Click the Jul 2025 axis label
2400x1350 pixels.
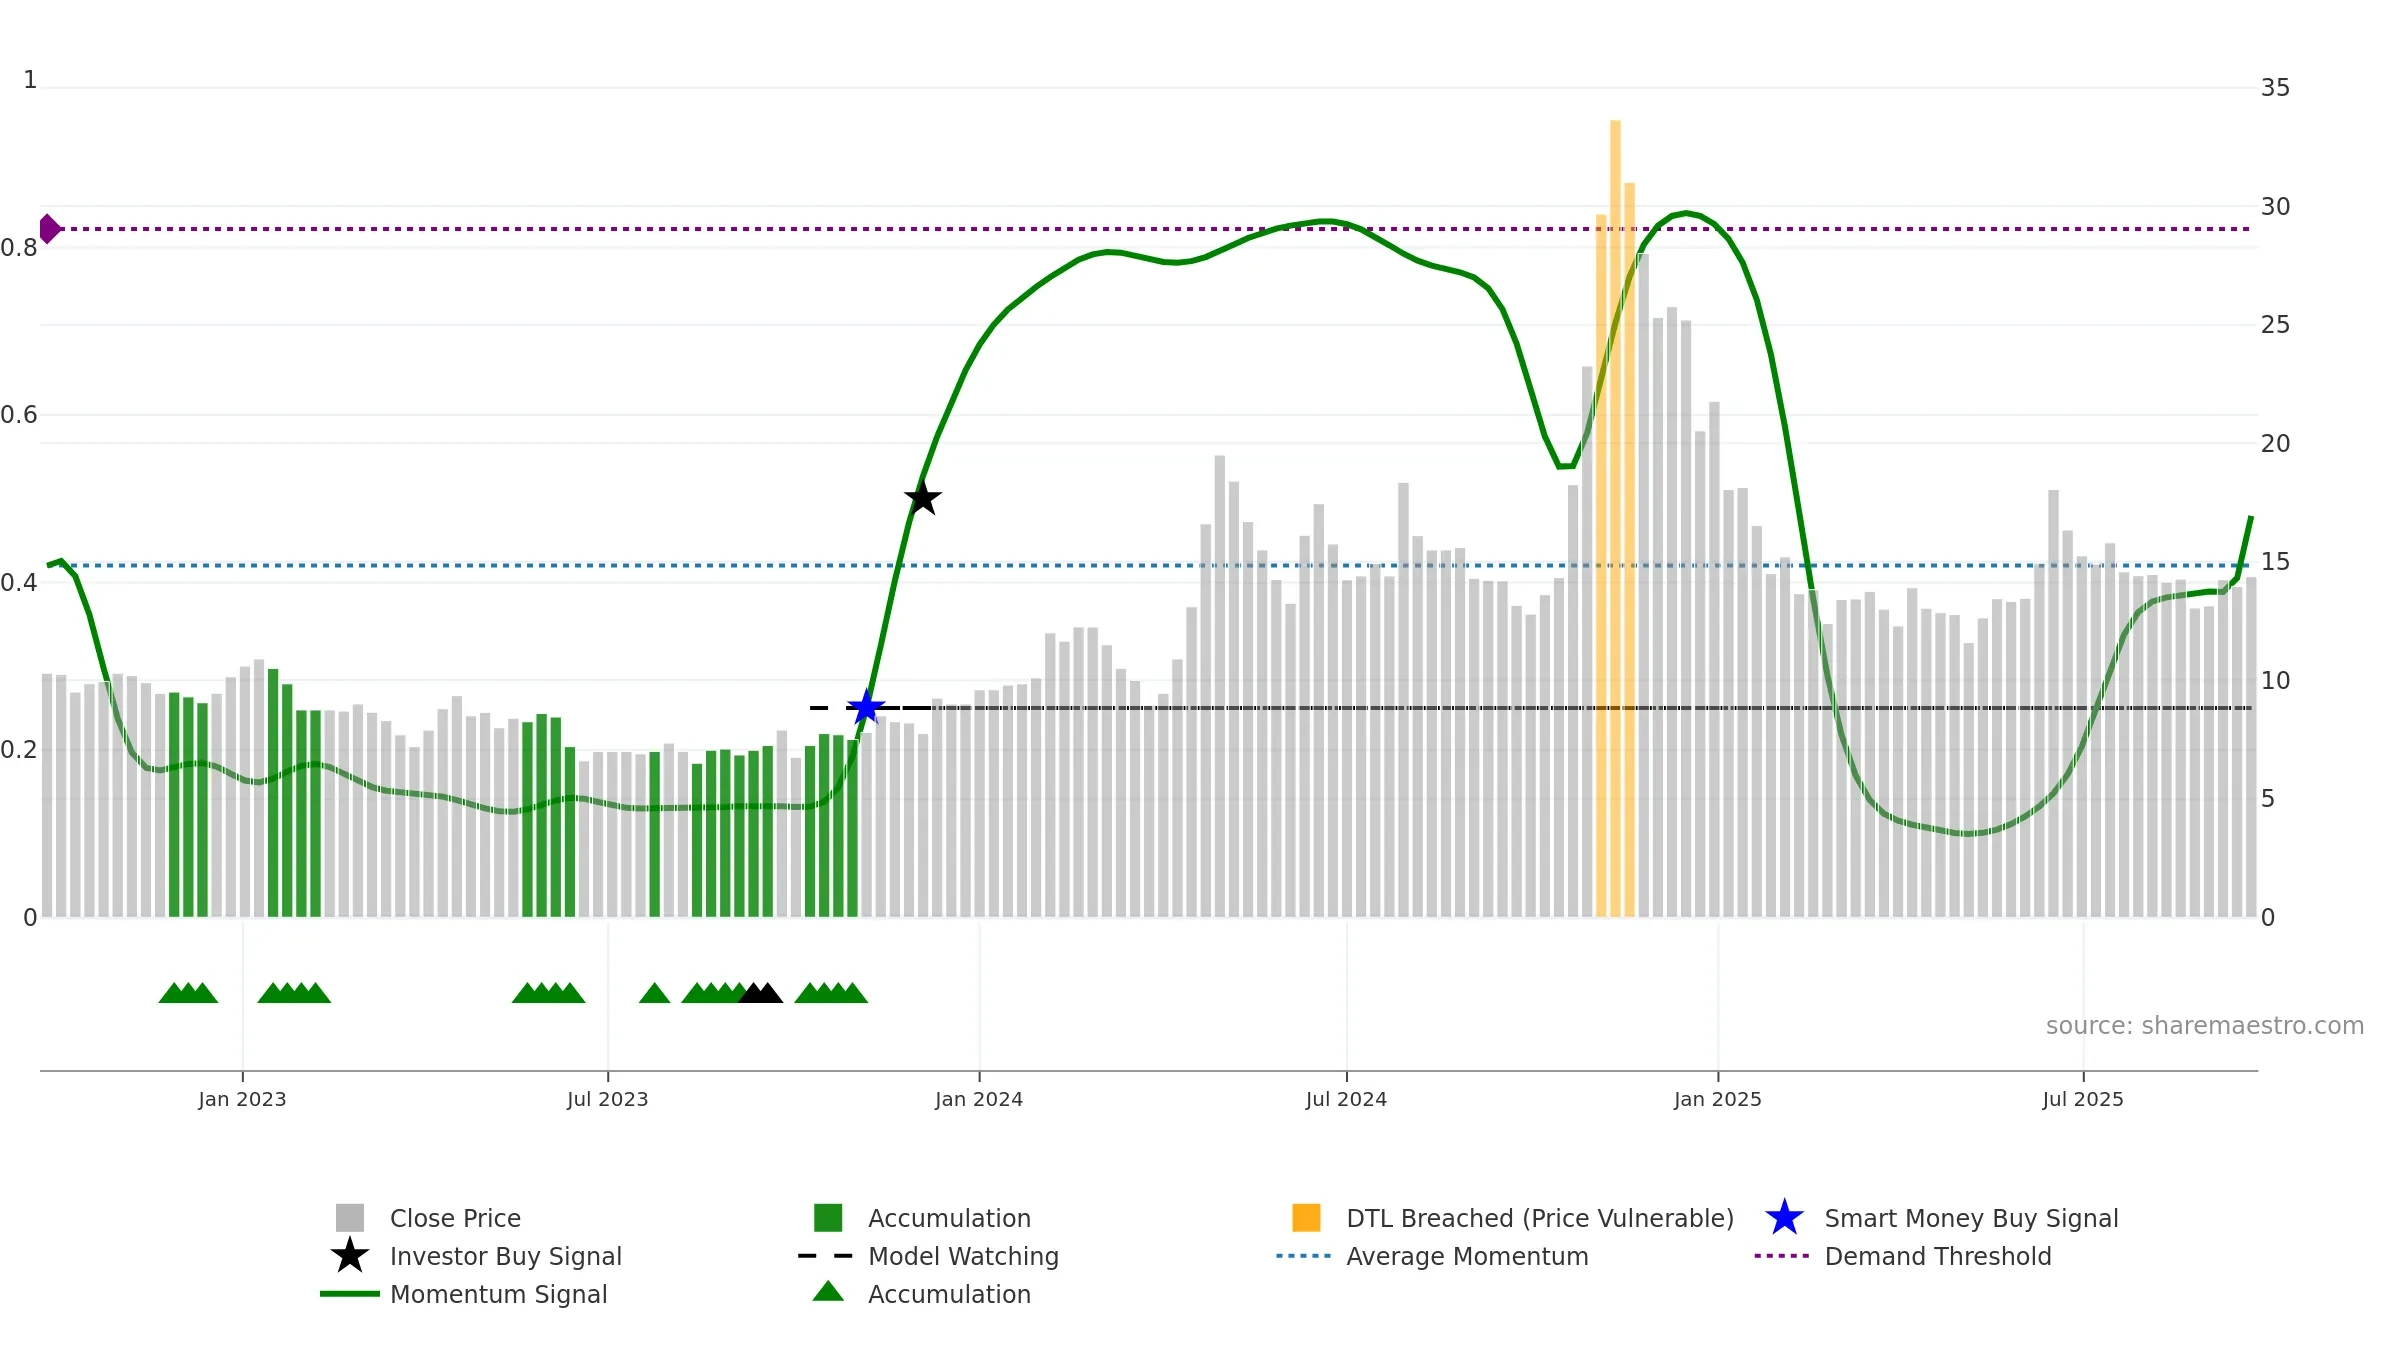(2083, 1100)
